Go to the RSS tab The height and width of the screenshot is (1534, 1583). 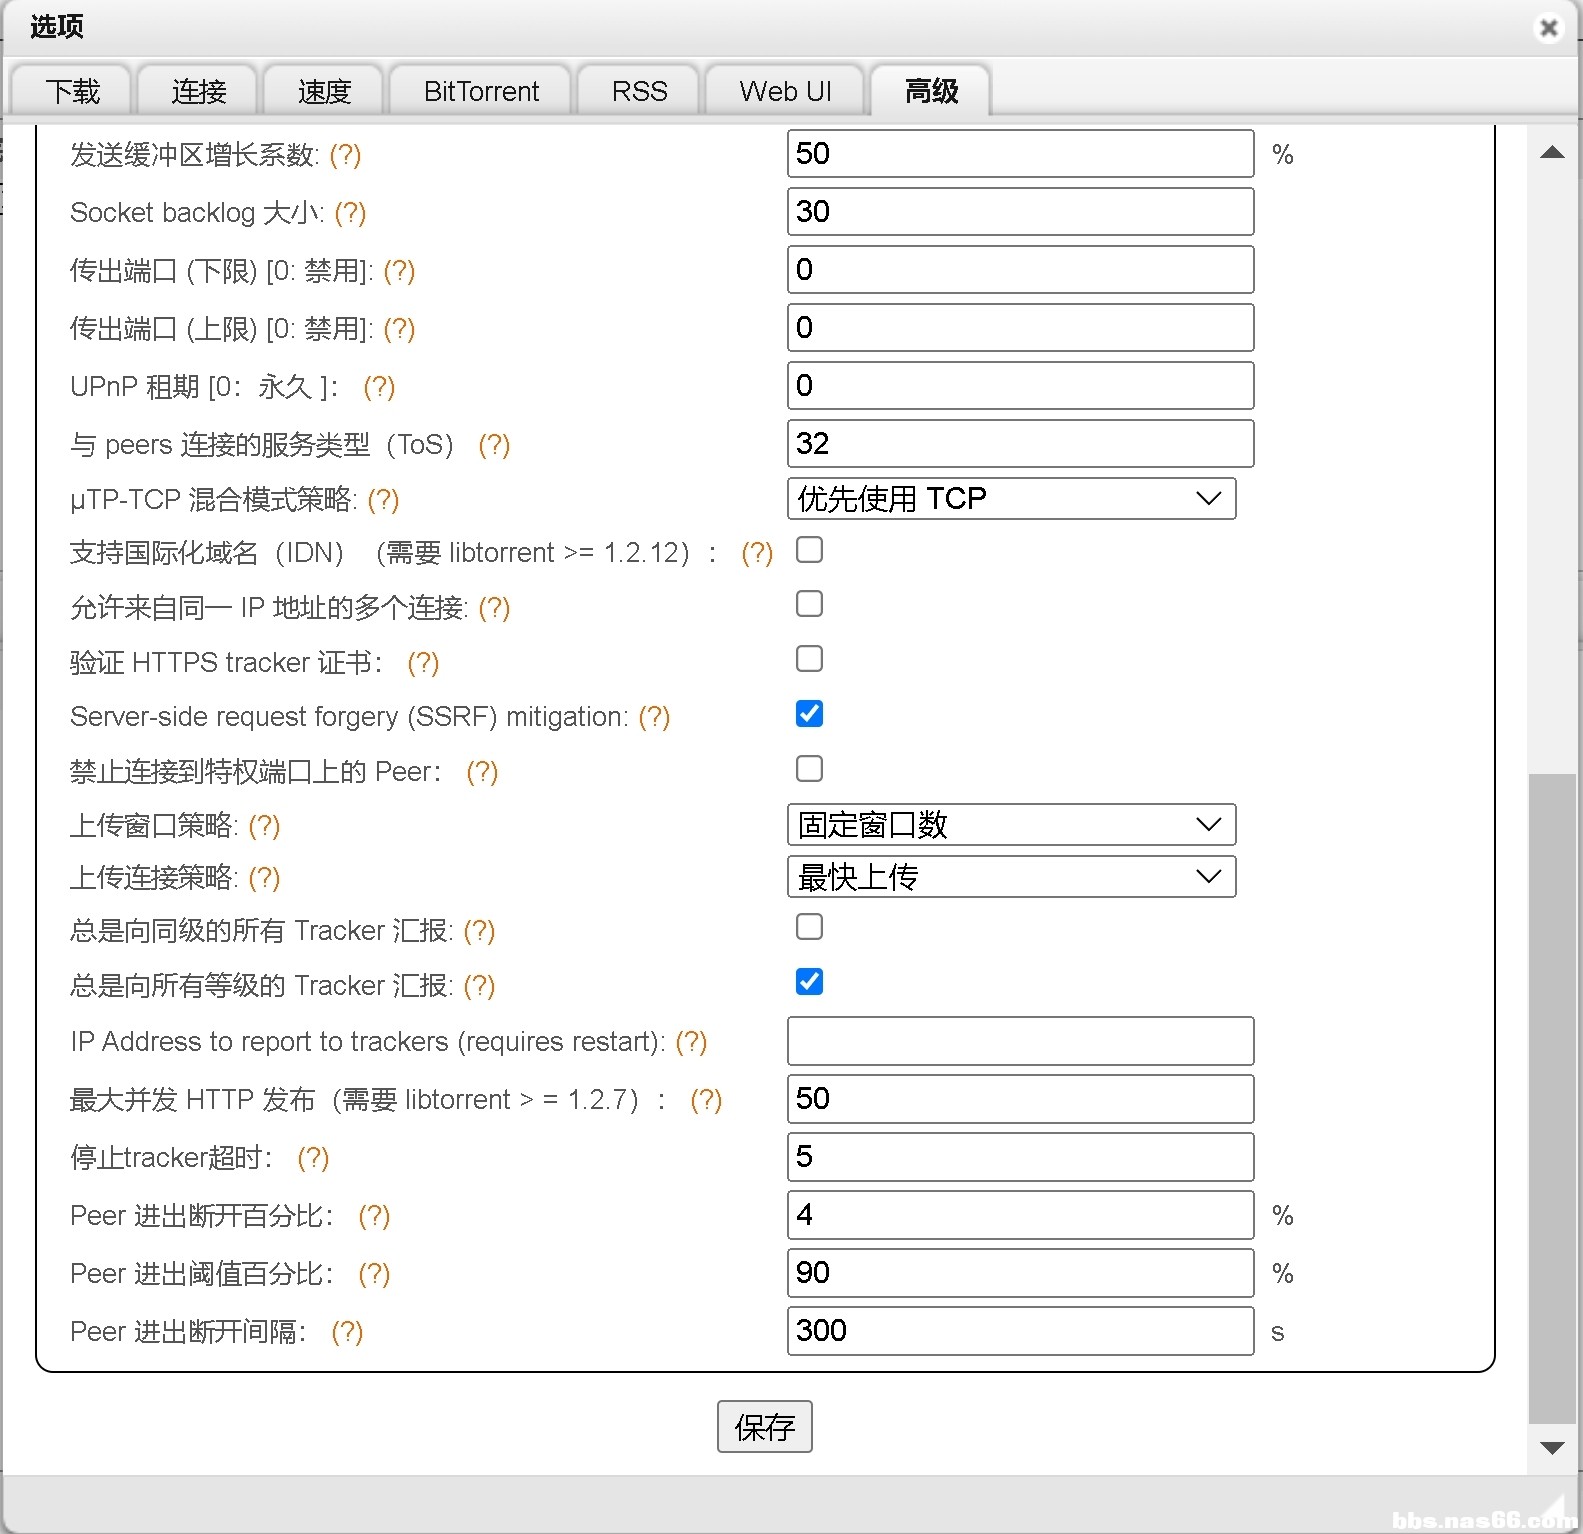[x=639, y=91]
